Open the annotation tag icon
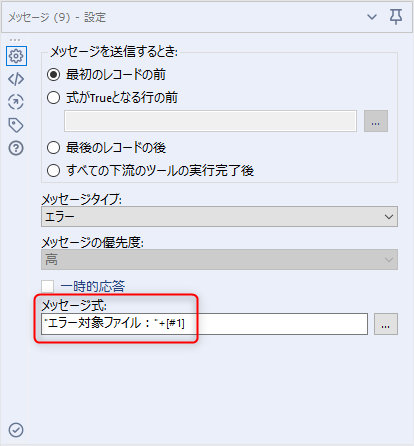The image size is (414, 446). [16, 125]
